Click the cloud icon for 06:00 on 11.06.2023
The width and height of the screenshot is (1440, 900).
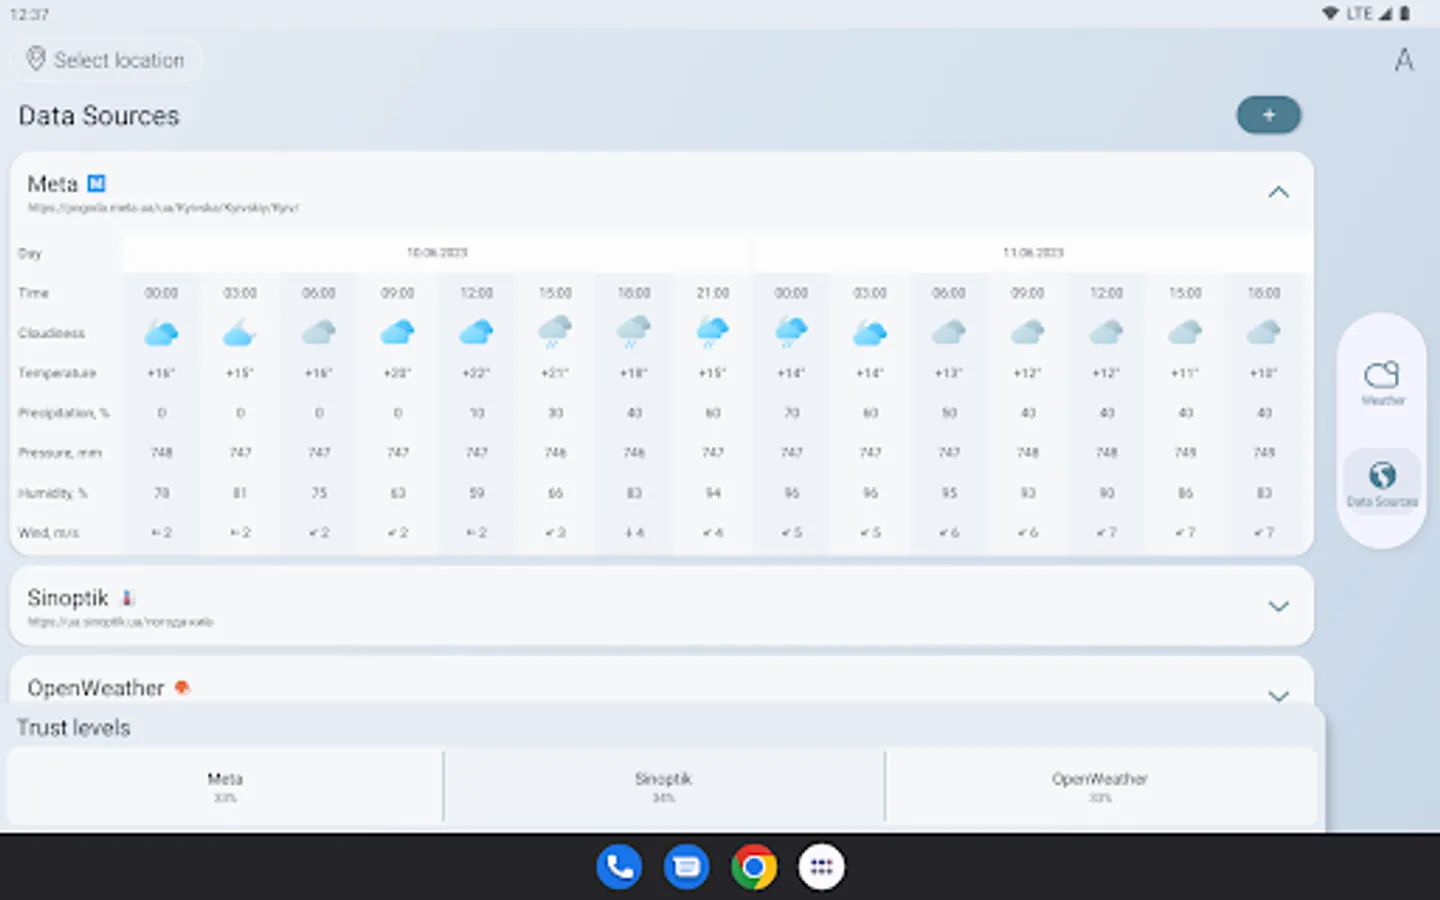(x=949, y=332)
